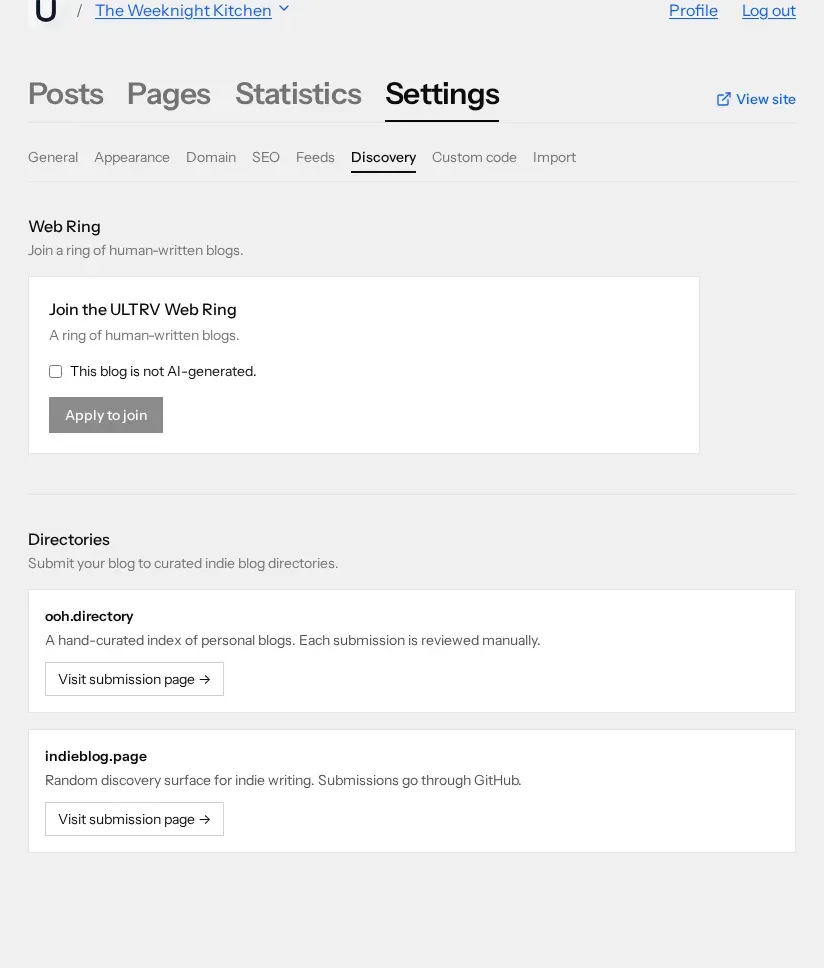The width and height of the screenshot is (824, 968).
Task: Click the U logo icon
Action: pos(46,11)
